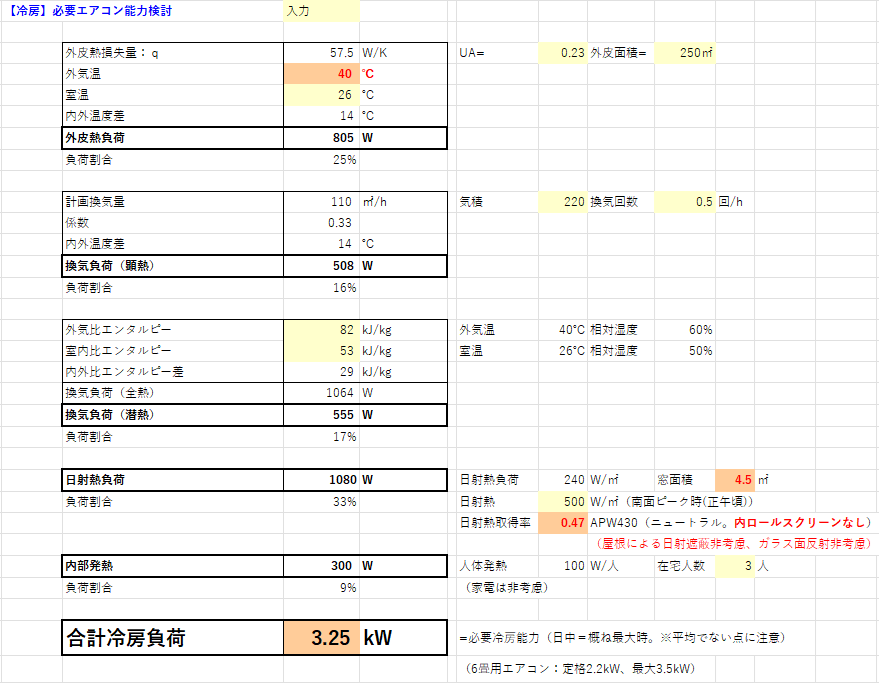Viewport: 879px width, 683px height.
Task: Click the 合計冷房負荷 result 3.25
Action: coord(321,638)
